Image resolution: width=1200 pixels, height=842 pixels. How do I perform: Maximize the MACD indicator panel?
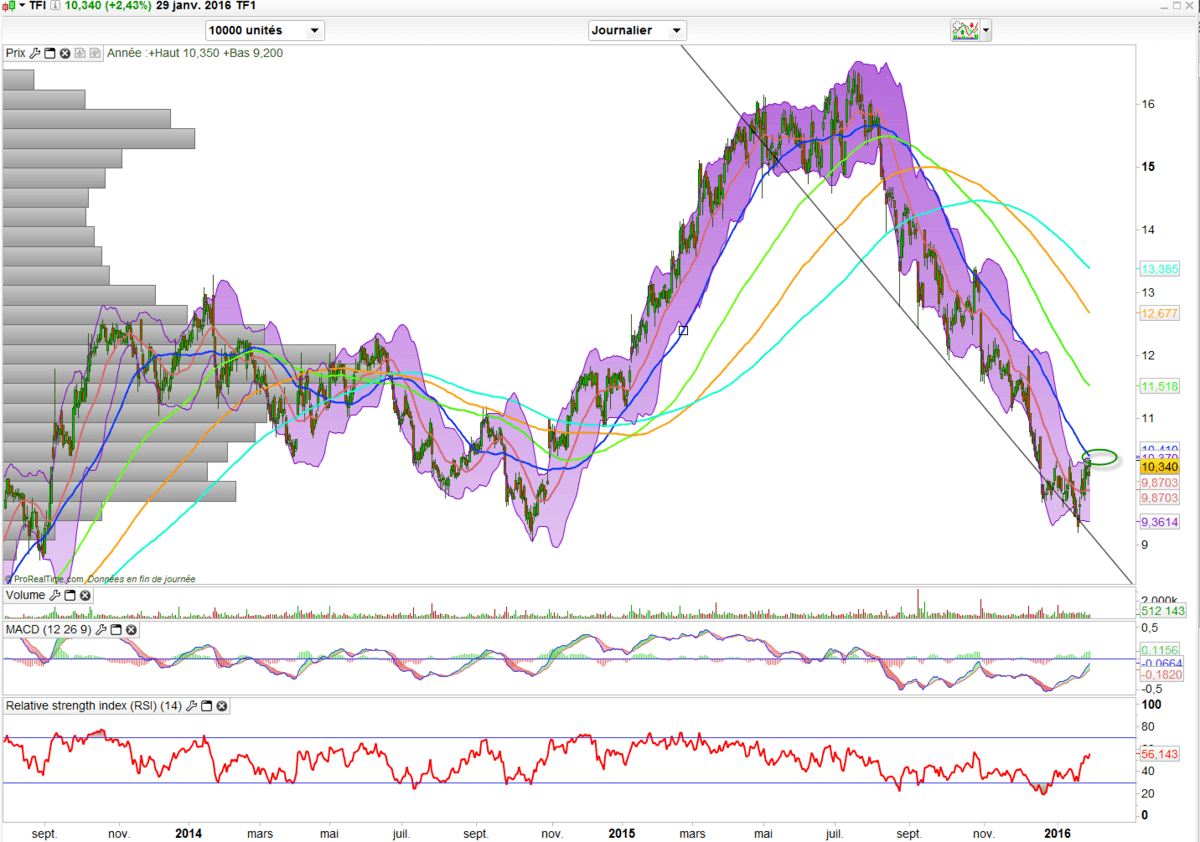point(115,630)
